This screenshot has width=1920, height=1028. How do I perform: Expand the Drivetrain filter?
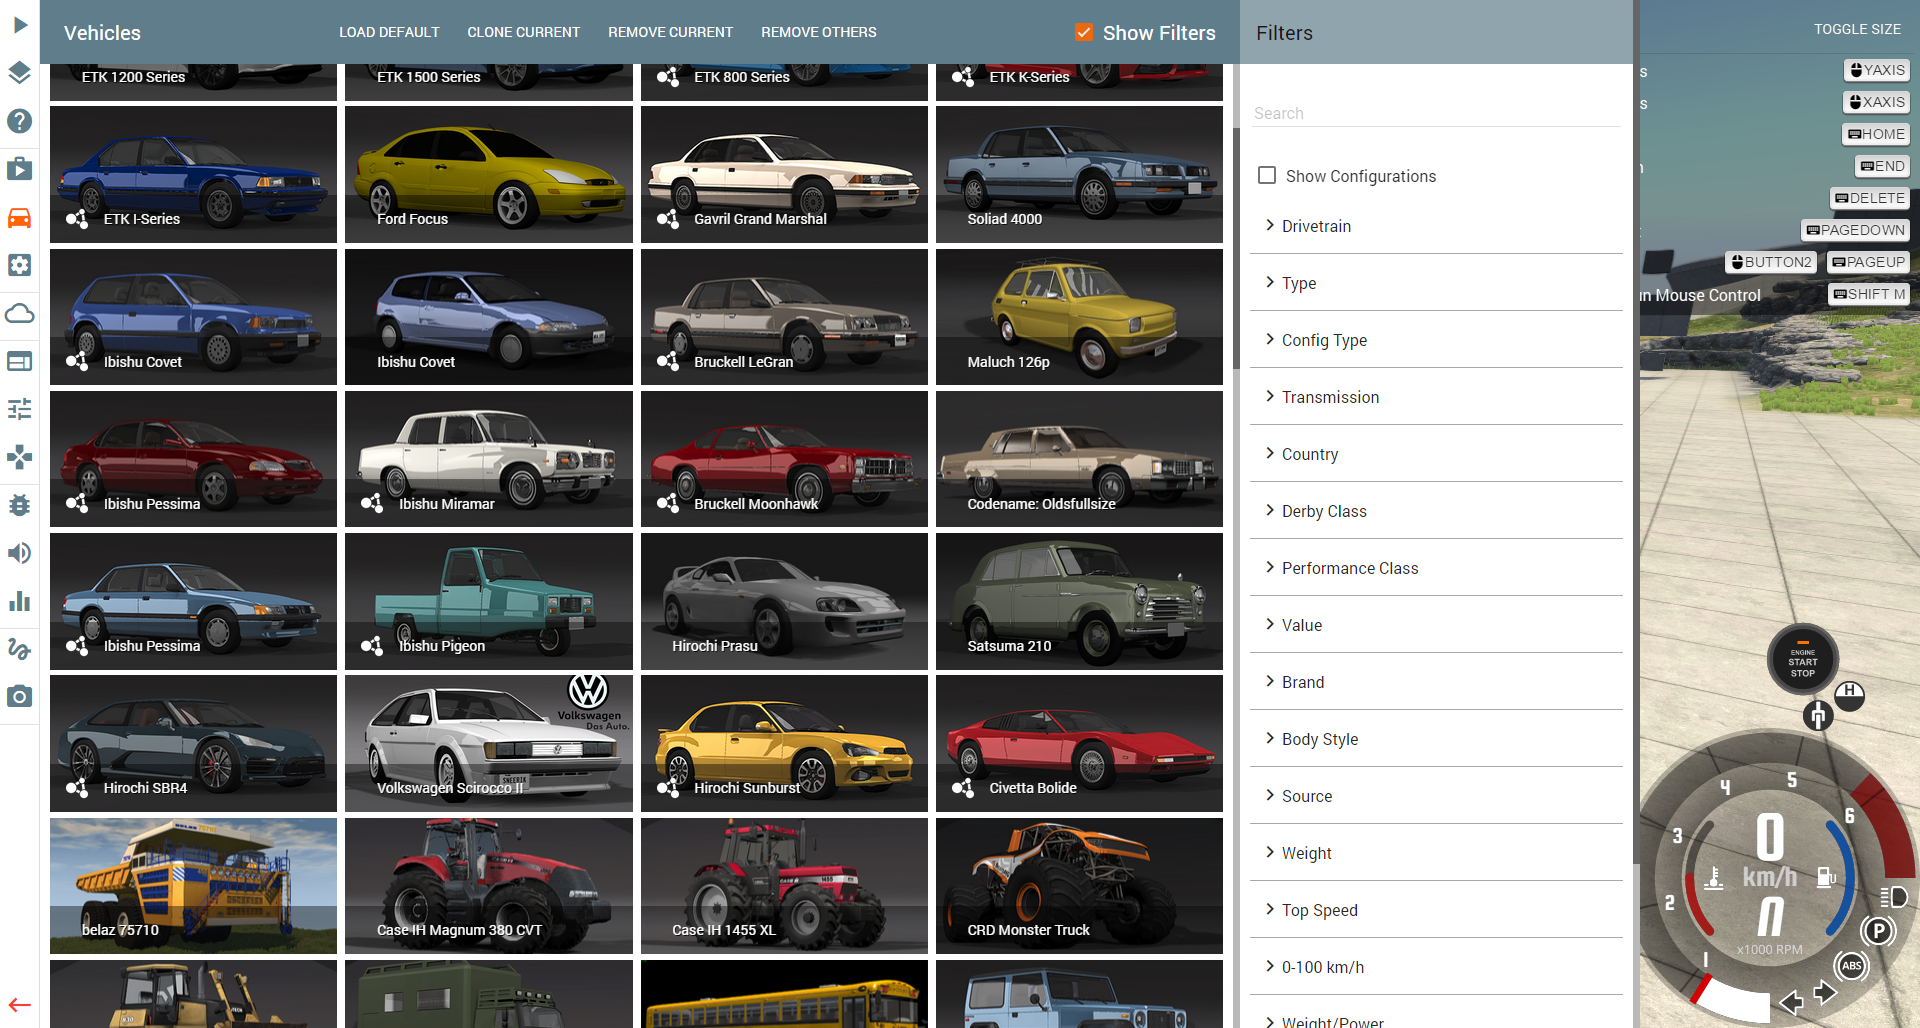tap(1436, 226)
